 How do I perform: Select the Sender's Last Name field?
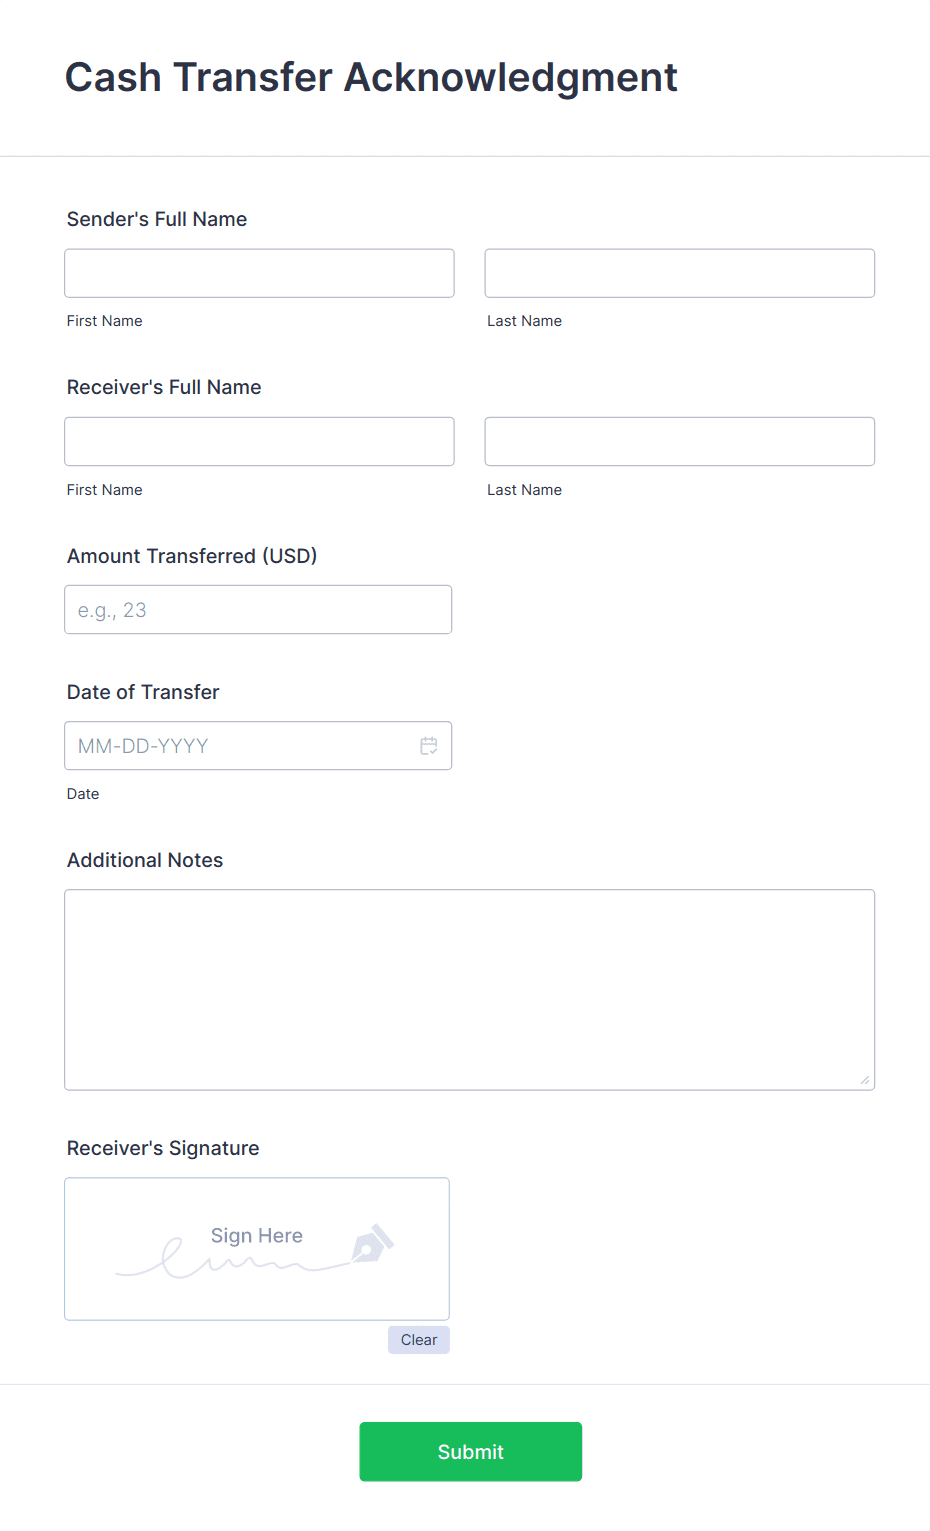pyautogui.click(x=679, y=272)
